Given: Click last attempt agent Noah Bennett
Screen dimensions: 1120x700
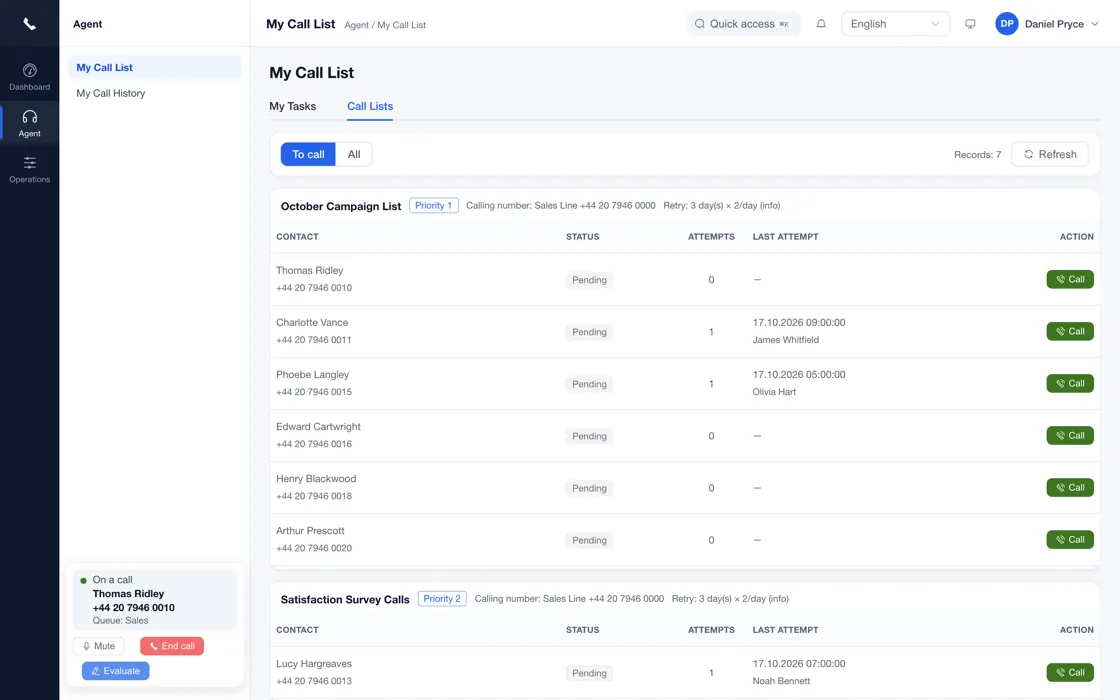Looking at the screenshot, I should point(781,681).
